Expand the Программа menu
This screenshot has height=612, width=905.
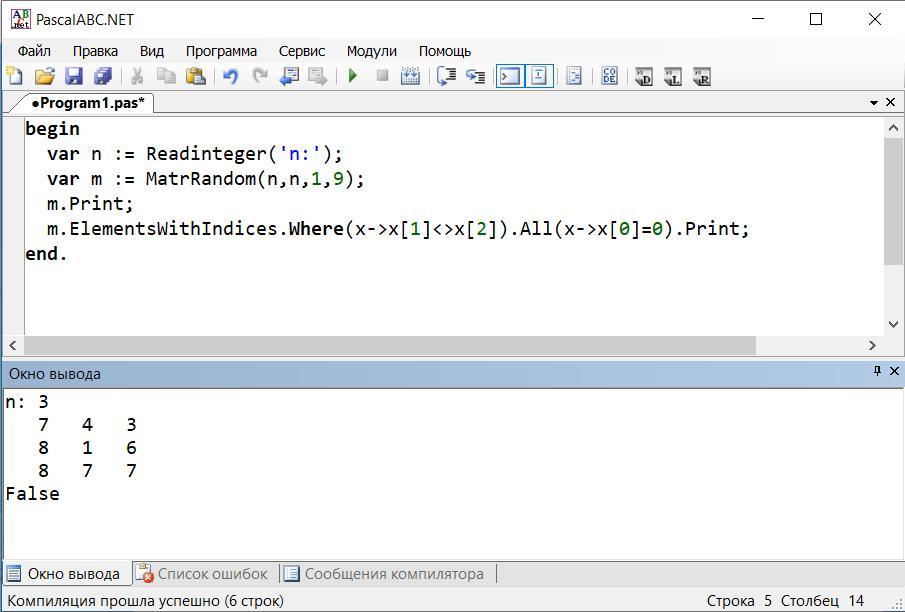(x=221, y=51)
